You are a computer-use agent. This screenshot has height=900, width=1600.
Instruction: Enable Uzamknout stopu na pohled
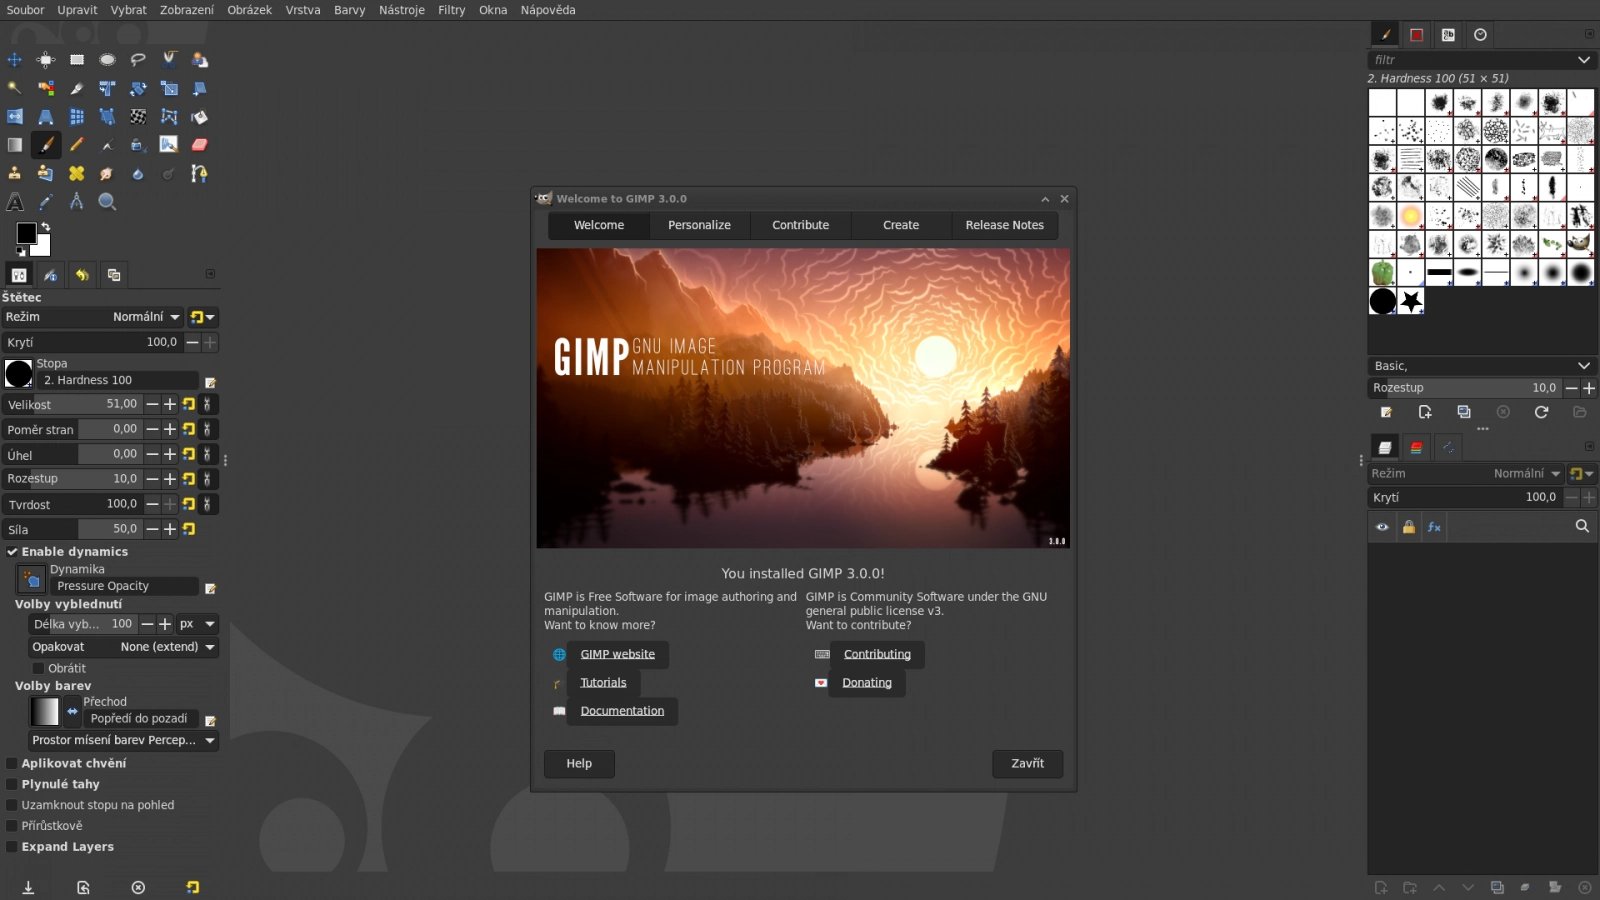12,805
